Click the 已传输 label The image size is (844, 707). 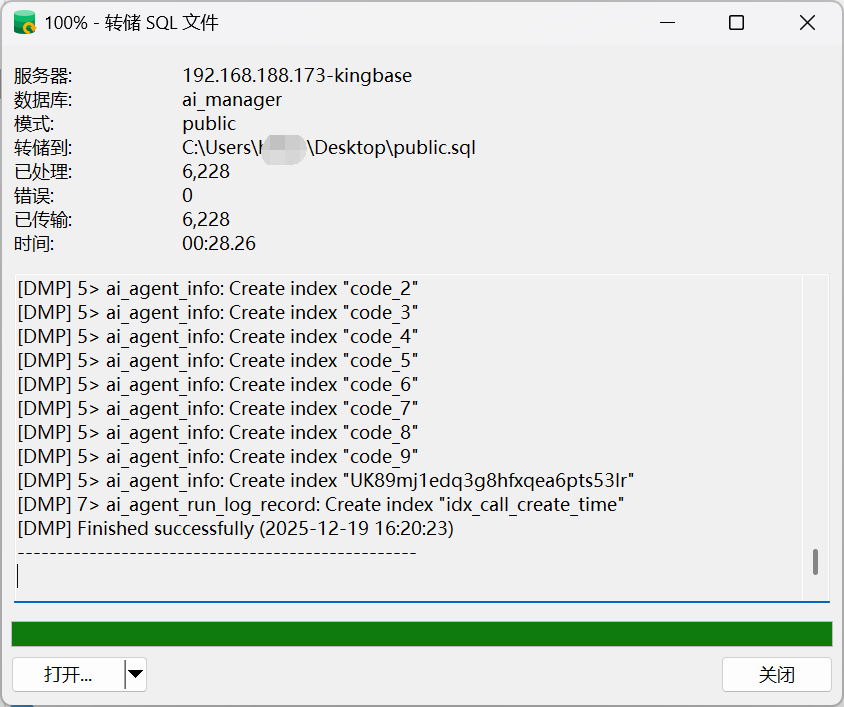(43, 219)
